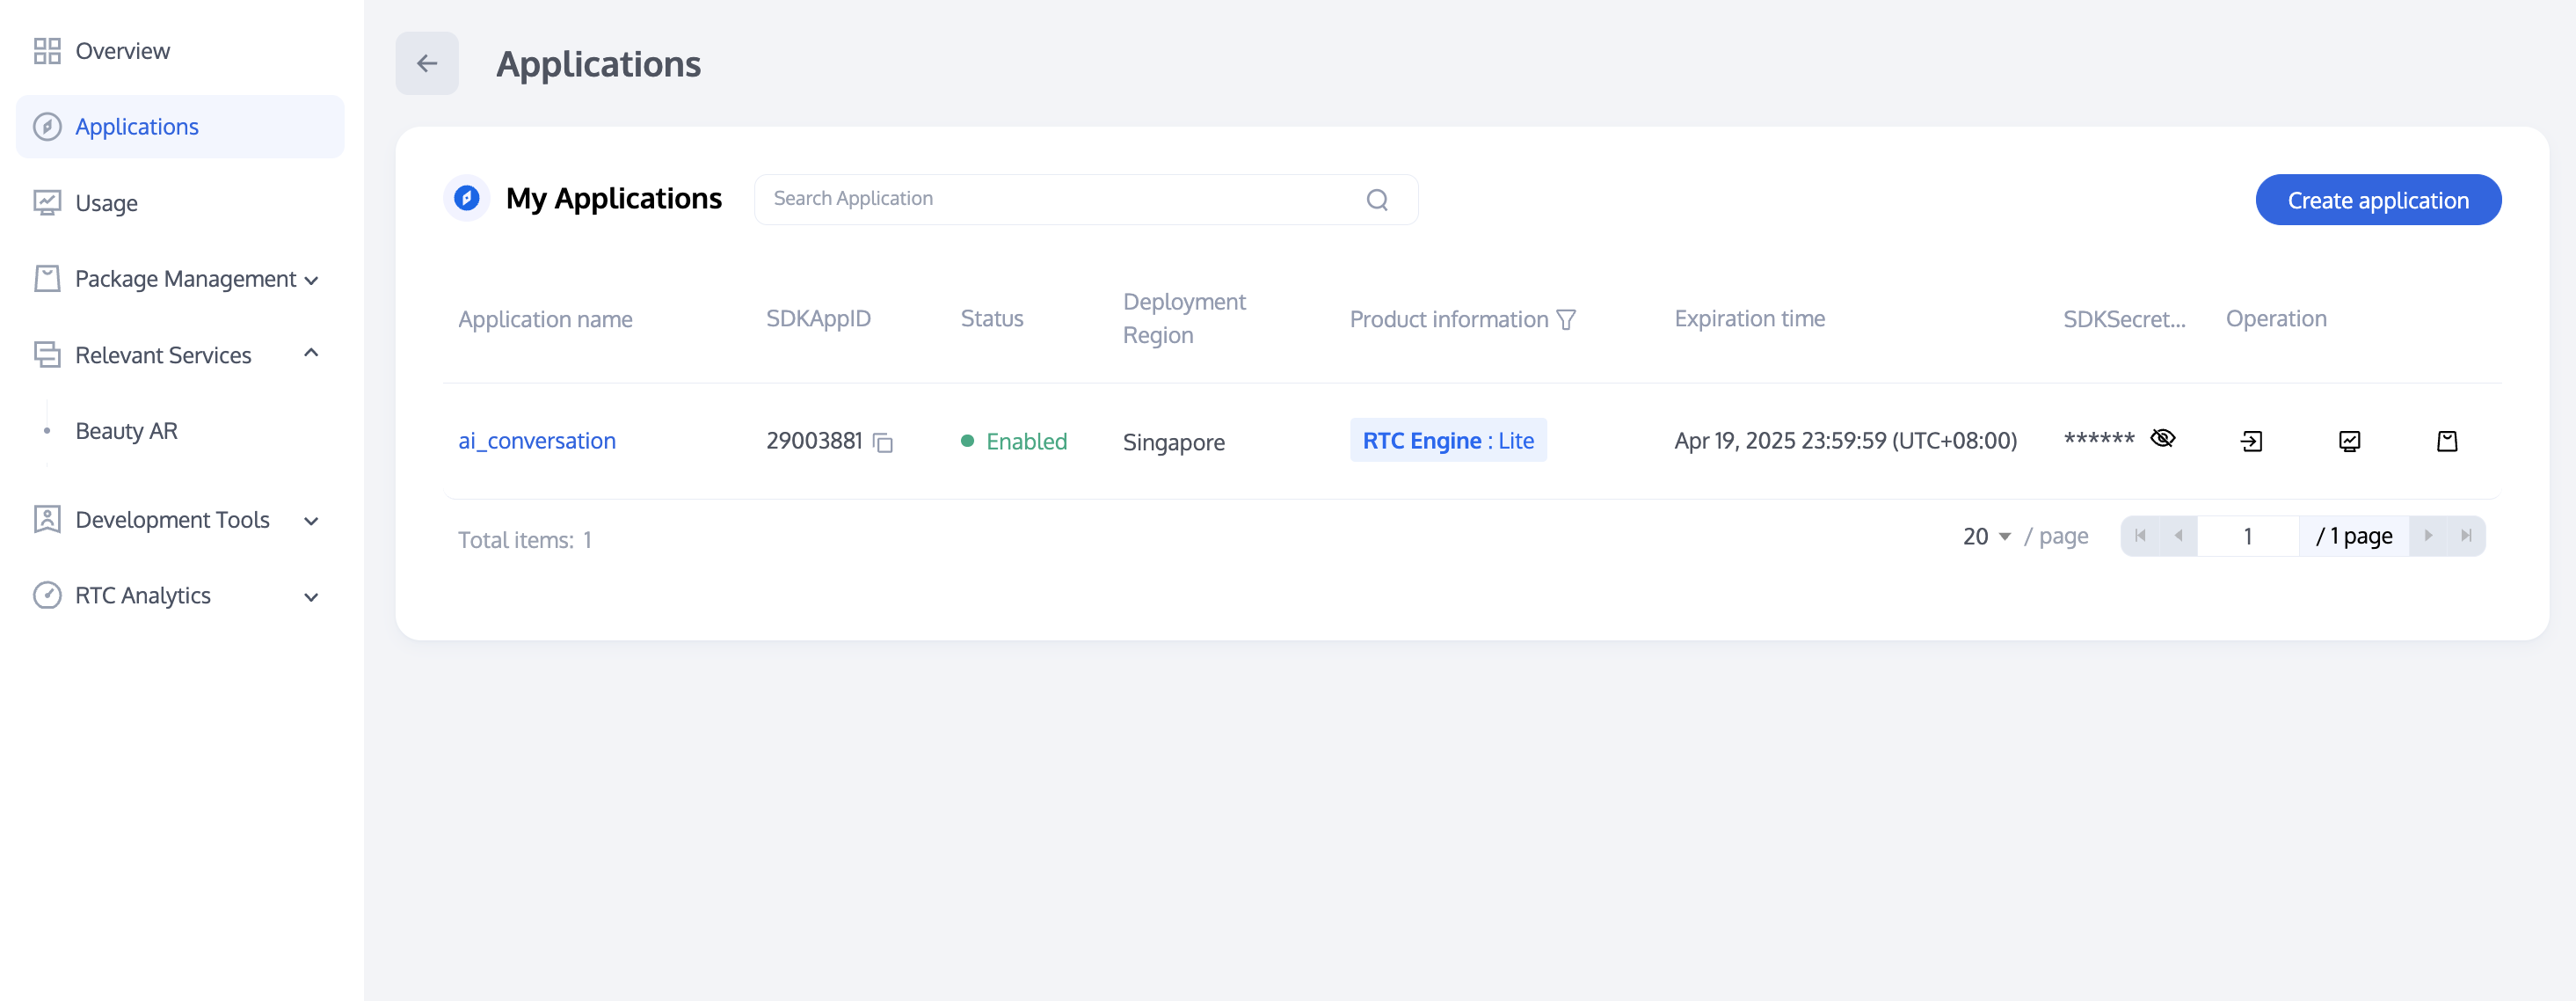Open the usage chart icon in Operation
Image resolution: width=2576 pixels, height=1001 pixels.
2349,441
